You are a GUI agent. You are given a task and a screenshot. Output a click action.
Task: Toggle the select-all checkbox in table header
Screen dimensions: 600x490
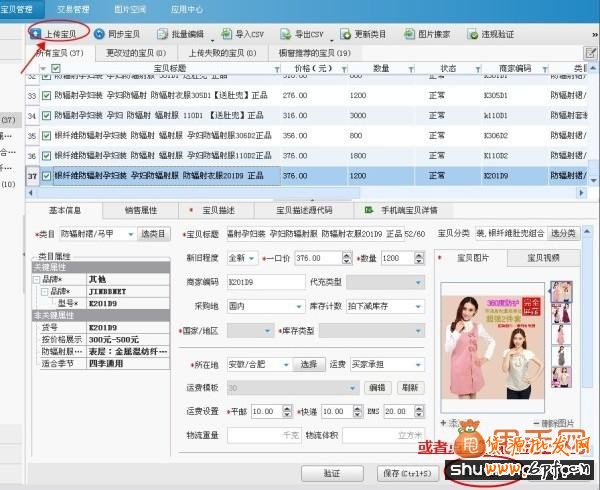pyautogui.click(x=41, y=68)
